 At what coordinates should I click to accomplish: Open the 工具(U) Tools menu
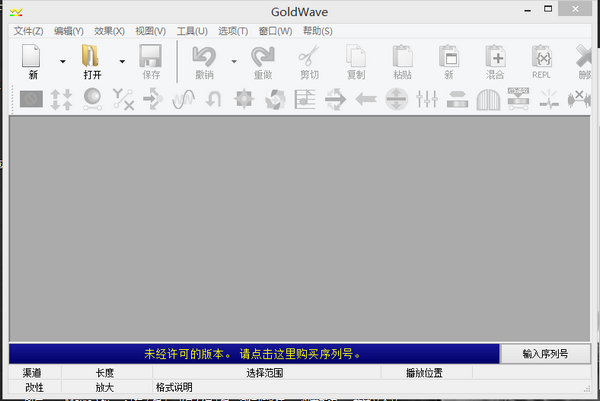pyautogui.click(x=192, y=31)
